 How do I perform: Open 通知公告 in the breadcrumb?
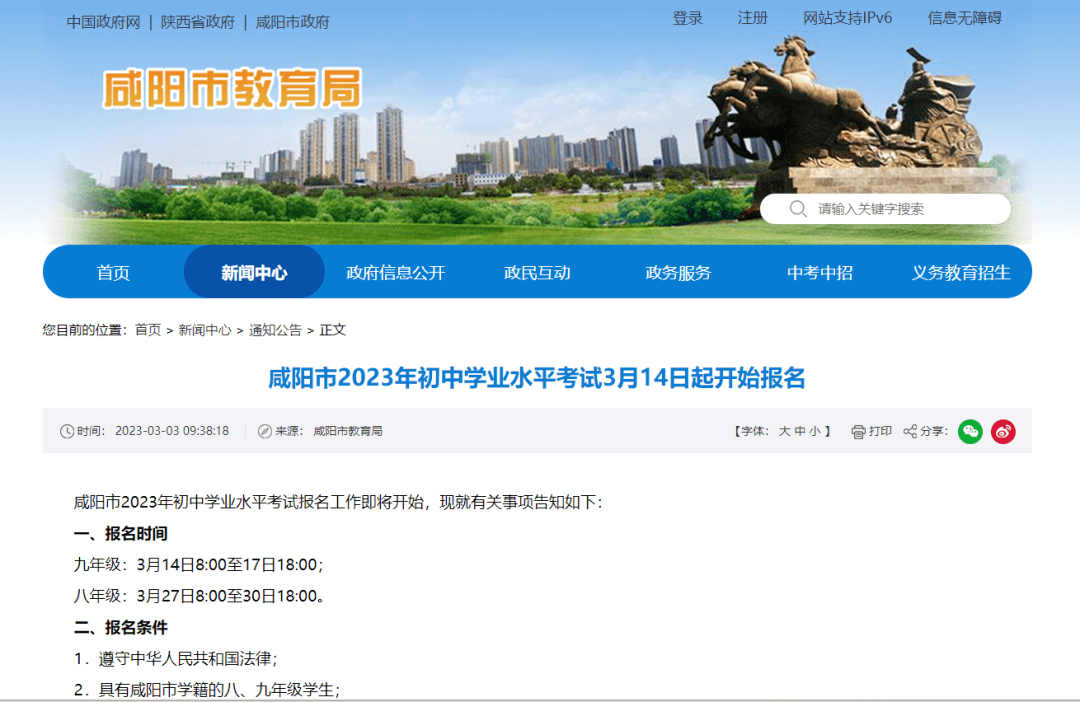275,330
